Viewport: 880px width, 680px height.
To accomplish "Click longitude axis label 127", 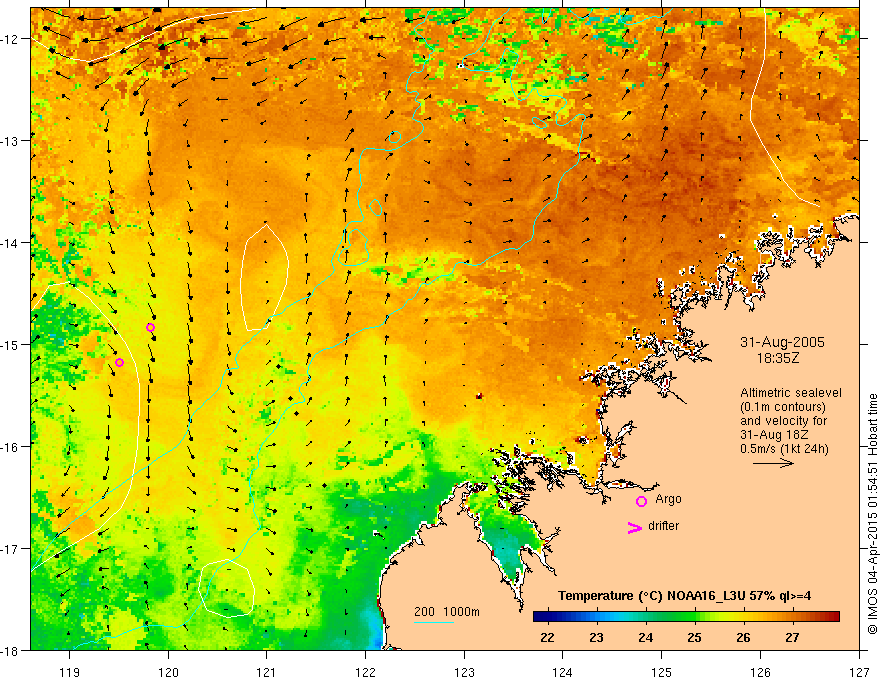I will tap(859, 672).
